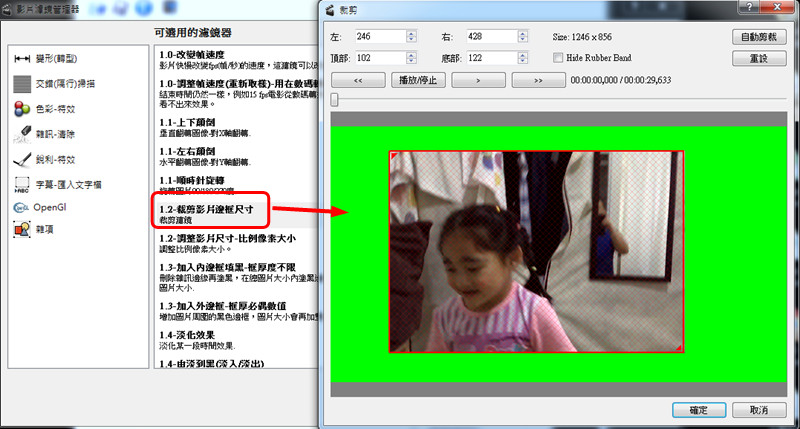
Task: Click the 自動剪裁 auto crop button
Action: 759,37
